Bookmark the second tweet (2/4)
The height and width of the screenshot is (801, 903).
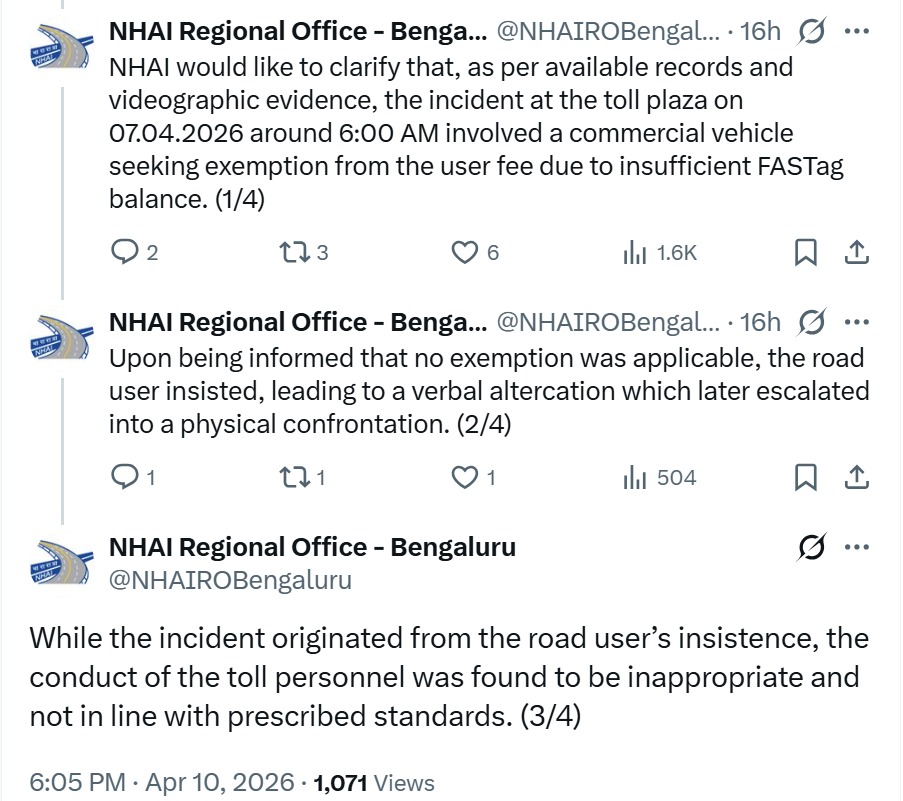point(805,479)
